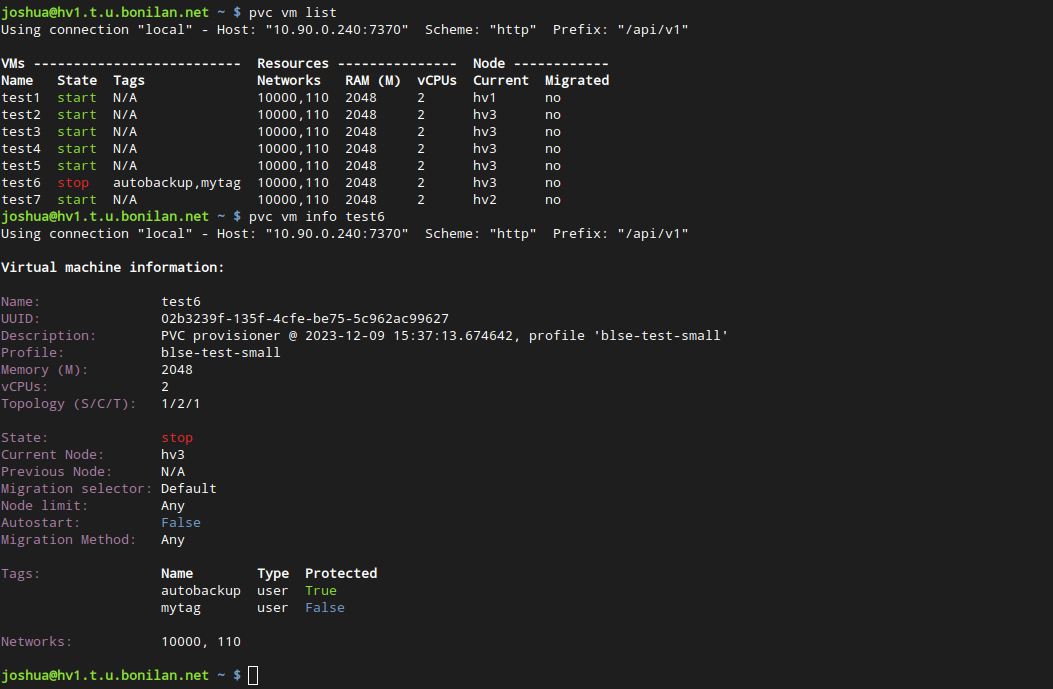
Task: Click the Profile value "blse-test-small"
Action: 220,352
